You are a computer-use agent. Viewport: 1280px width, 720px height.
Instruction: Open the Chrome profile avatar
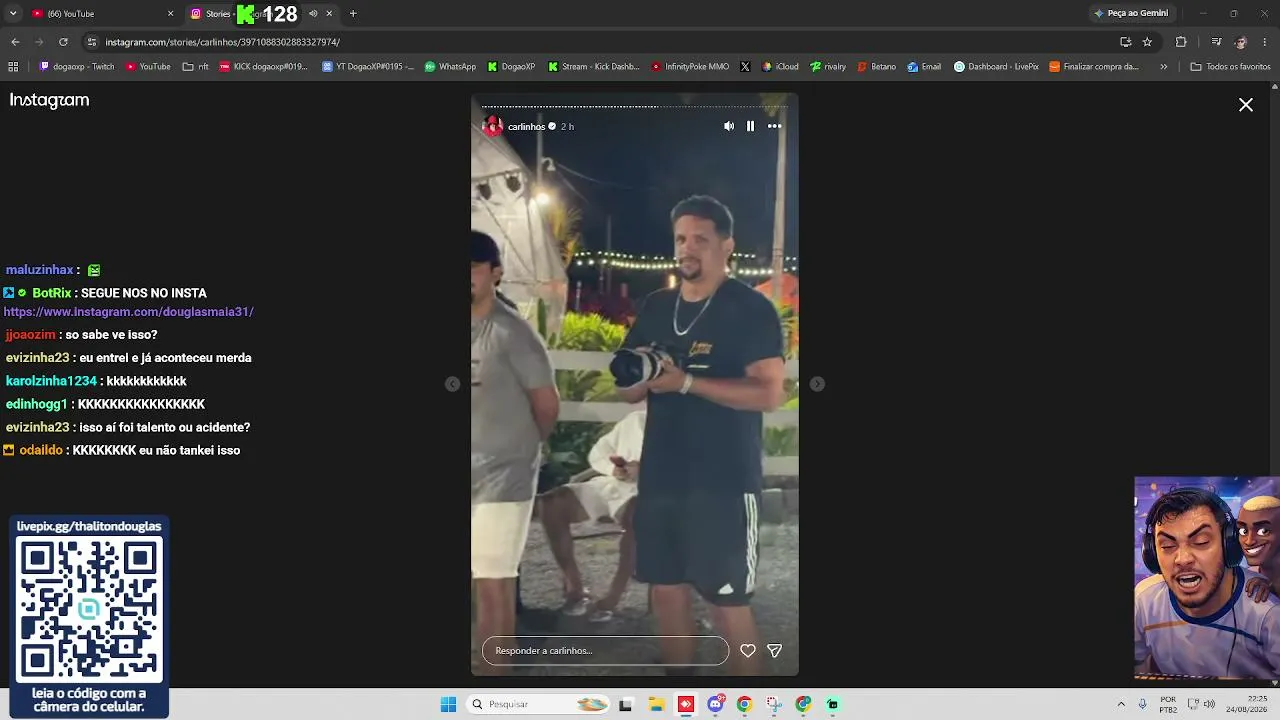pos(1241,42)
